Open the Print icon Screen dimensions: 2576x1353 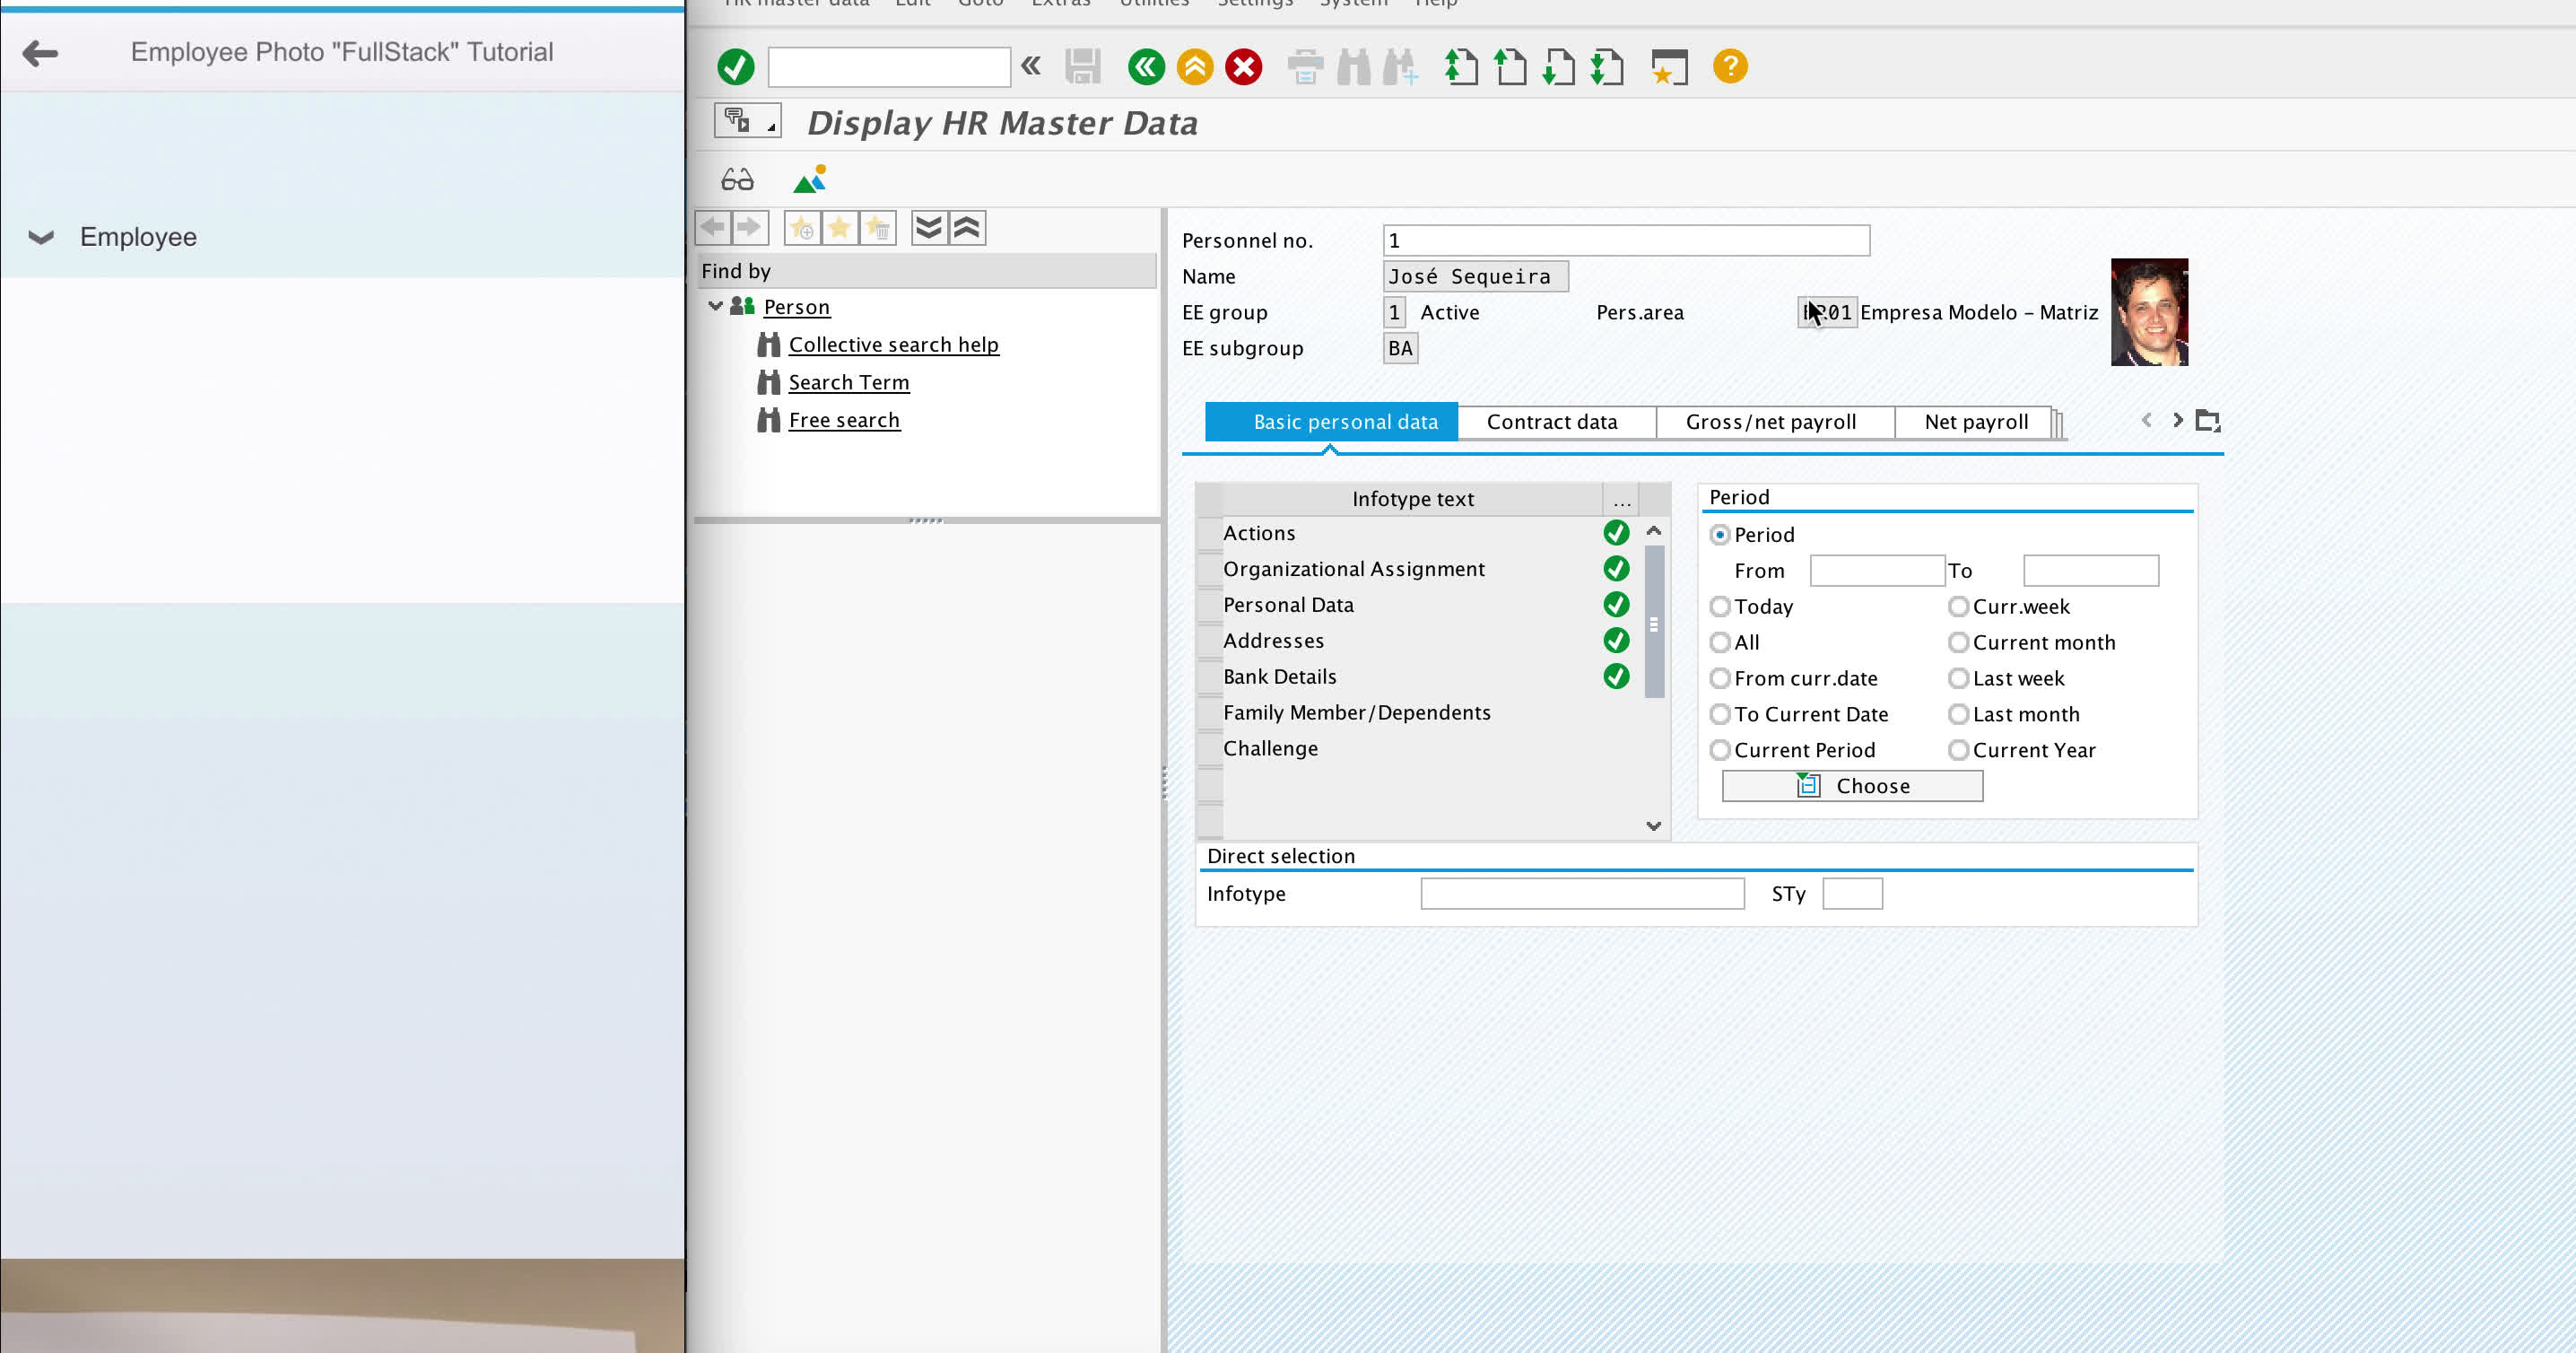click(x=1305, y=66)
